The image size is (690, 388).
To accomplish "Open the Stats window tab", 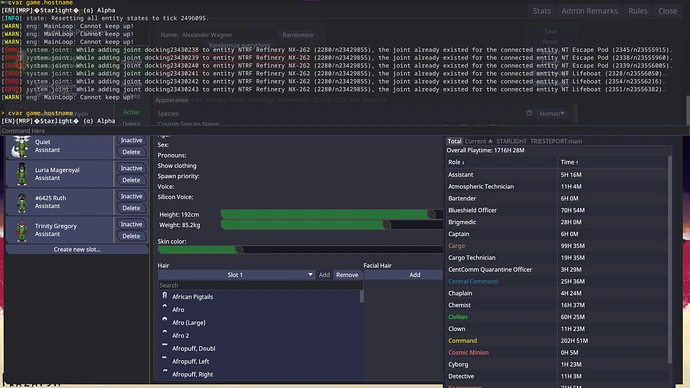I will point(542,11).
